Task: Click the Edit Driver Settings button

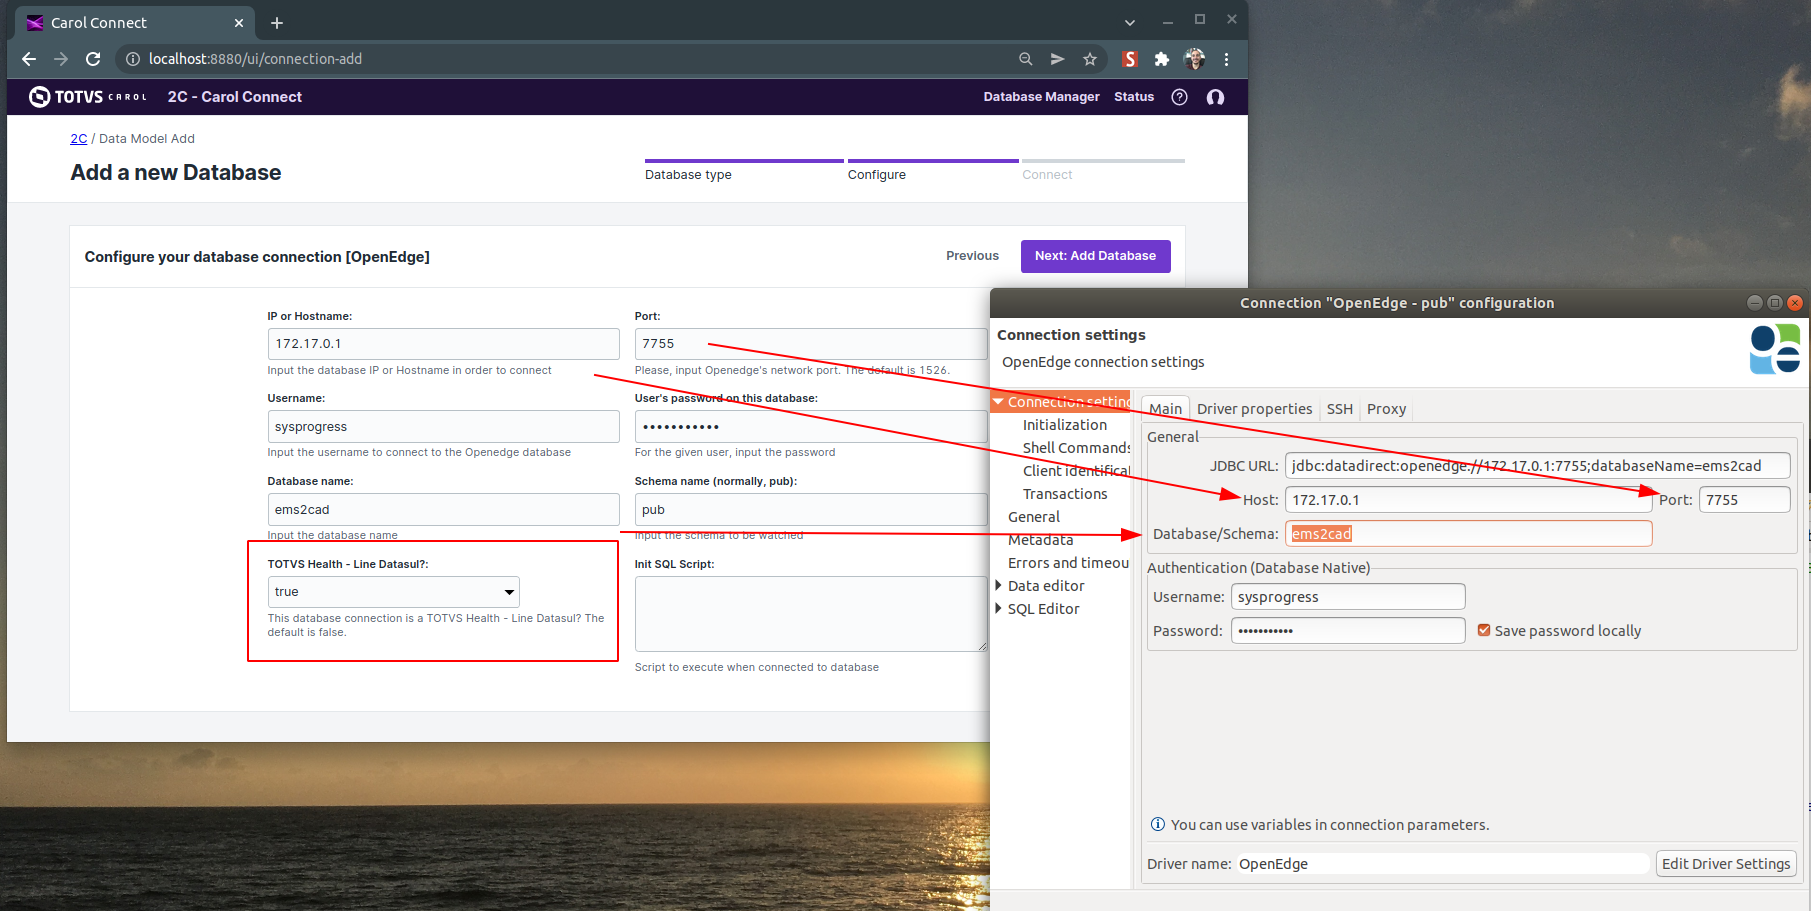Action: point(1726,864)
